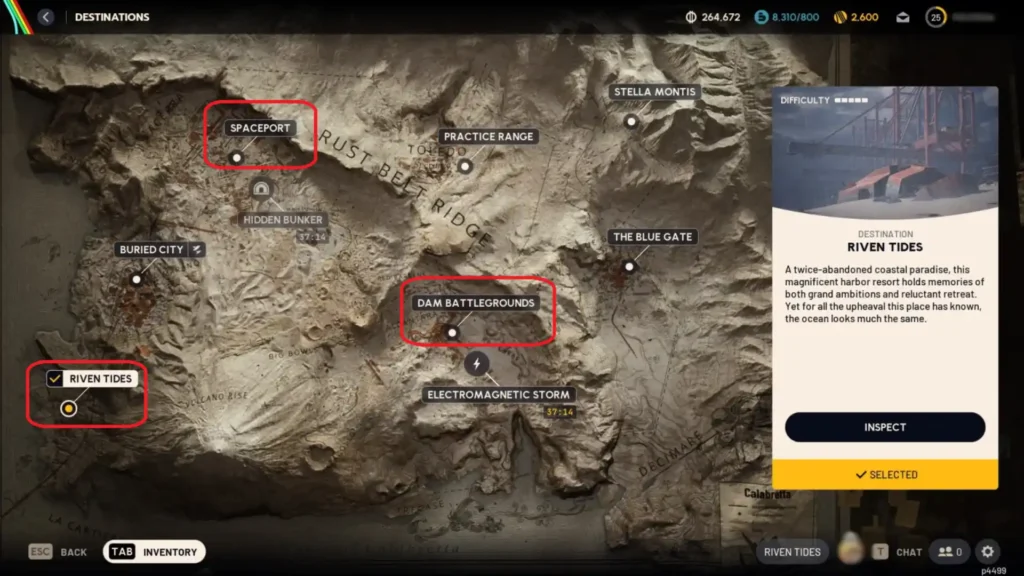This screenshot has width=1024, height=576.
Task: Click the Hidden Bunker timer
Action: 312,237
